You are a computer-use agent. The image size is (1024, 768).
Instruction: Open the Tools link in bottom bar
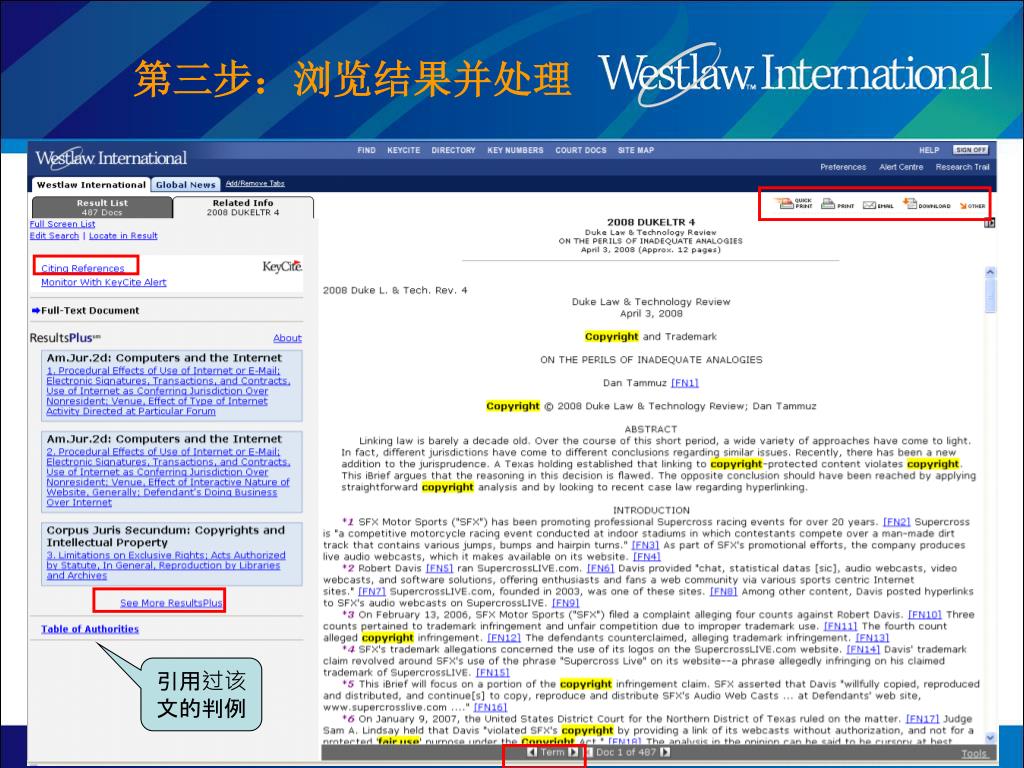[x=974, y=753]
